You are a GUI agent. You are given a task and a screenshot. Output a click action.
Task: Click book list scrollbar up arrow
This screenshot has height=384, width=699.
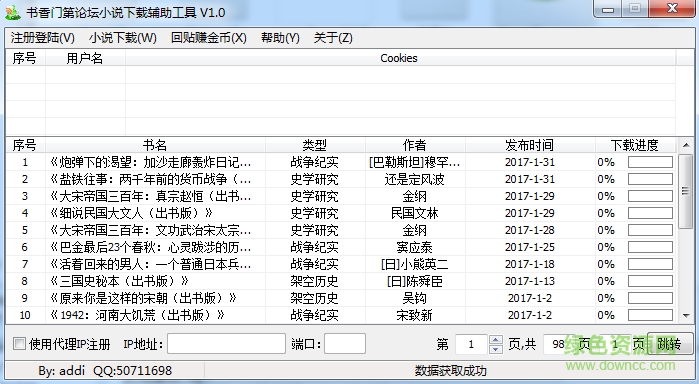[686, 145]
